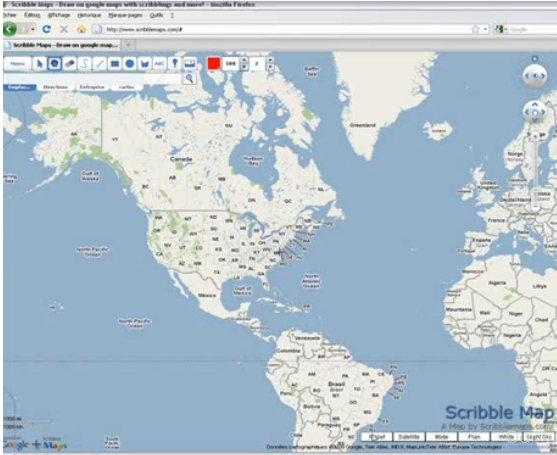This screenshot has width=557, height=455.
Task: Select the image overlay tool
Action: point(190,64)
